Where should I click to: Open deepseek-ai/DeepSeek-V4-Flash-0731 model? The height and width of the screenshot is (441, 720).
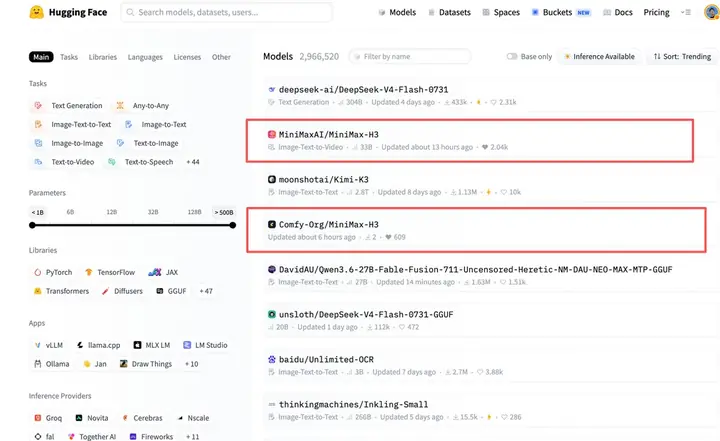click(x=364, y=90)
